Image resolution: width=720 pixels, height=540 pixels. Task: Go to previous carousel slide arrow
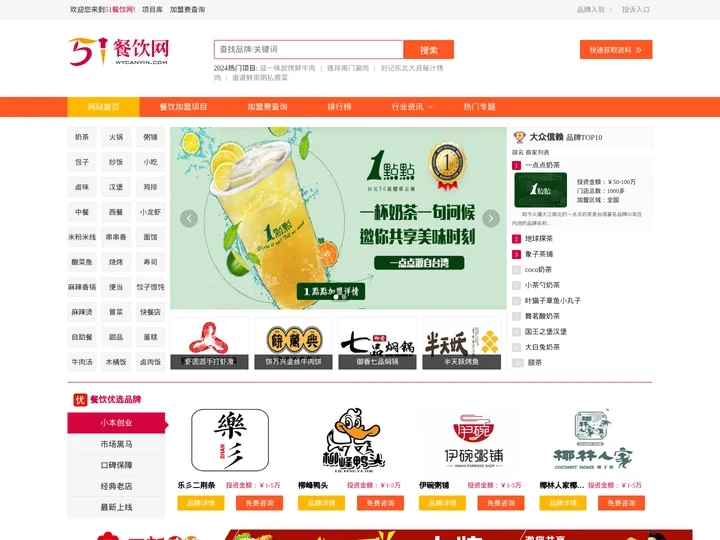click(x=189, y=218)
